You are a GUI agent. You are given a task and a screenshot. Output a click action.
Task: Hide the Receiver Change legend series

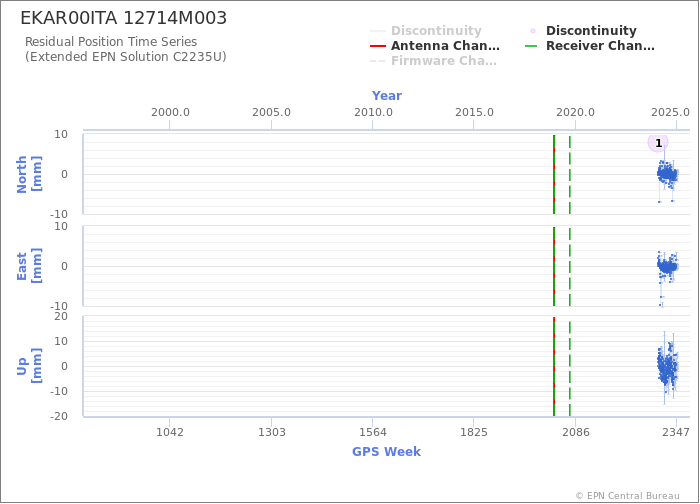pos(590,46)
